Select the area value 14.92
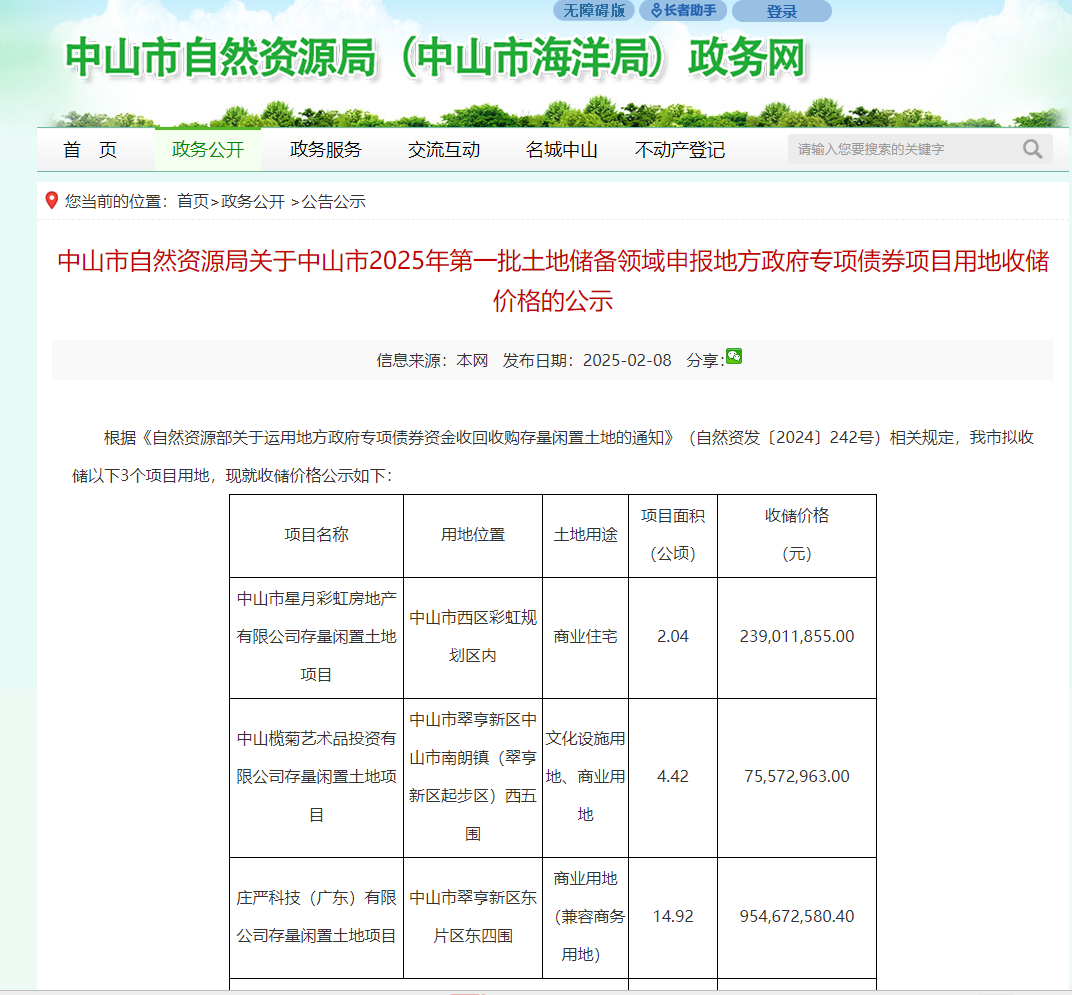1072x995 pixels. pyautogui.click(x=673, y=917)
